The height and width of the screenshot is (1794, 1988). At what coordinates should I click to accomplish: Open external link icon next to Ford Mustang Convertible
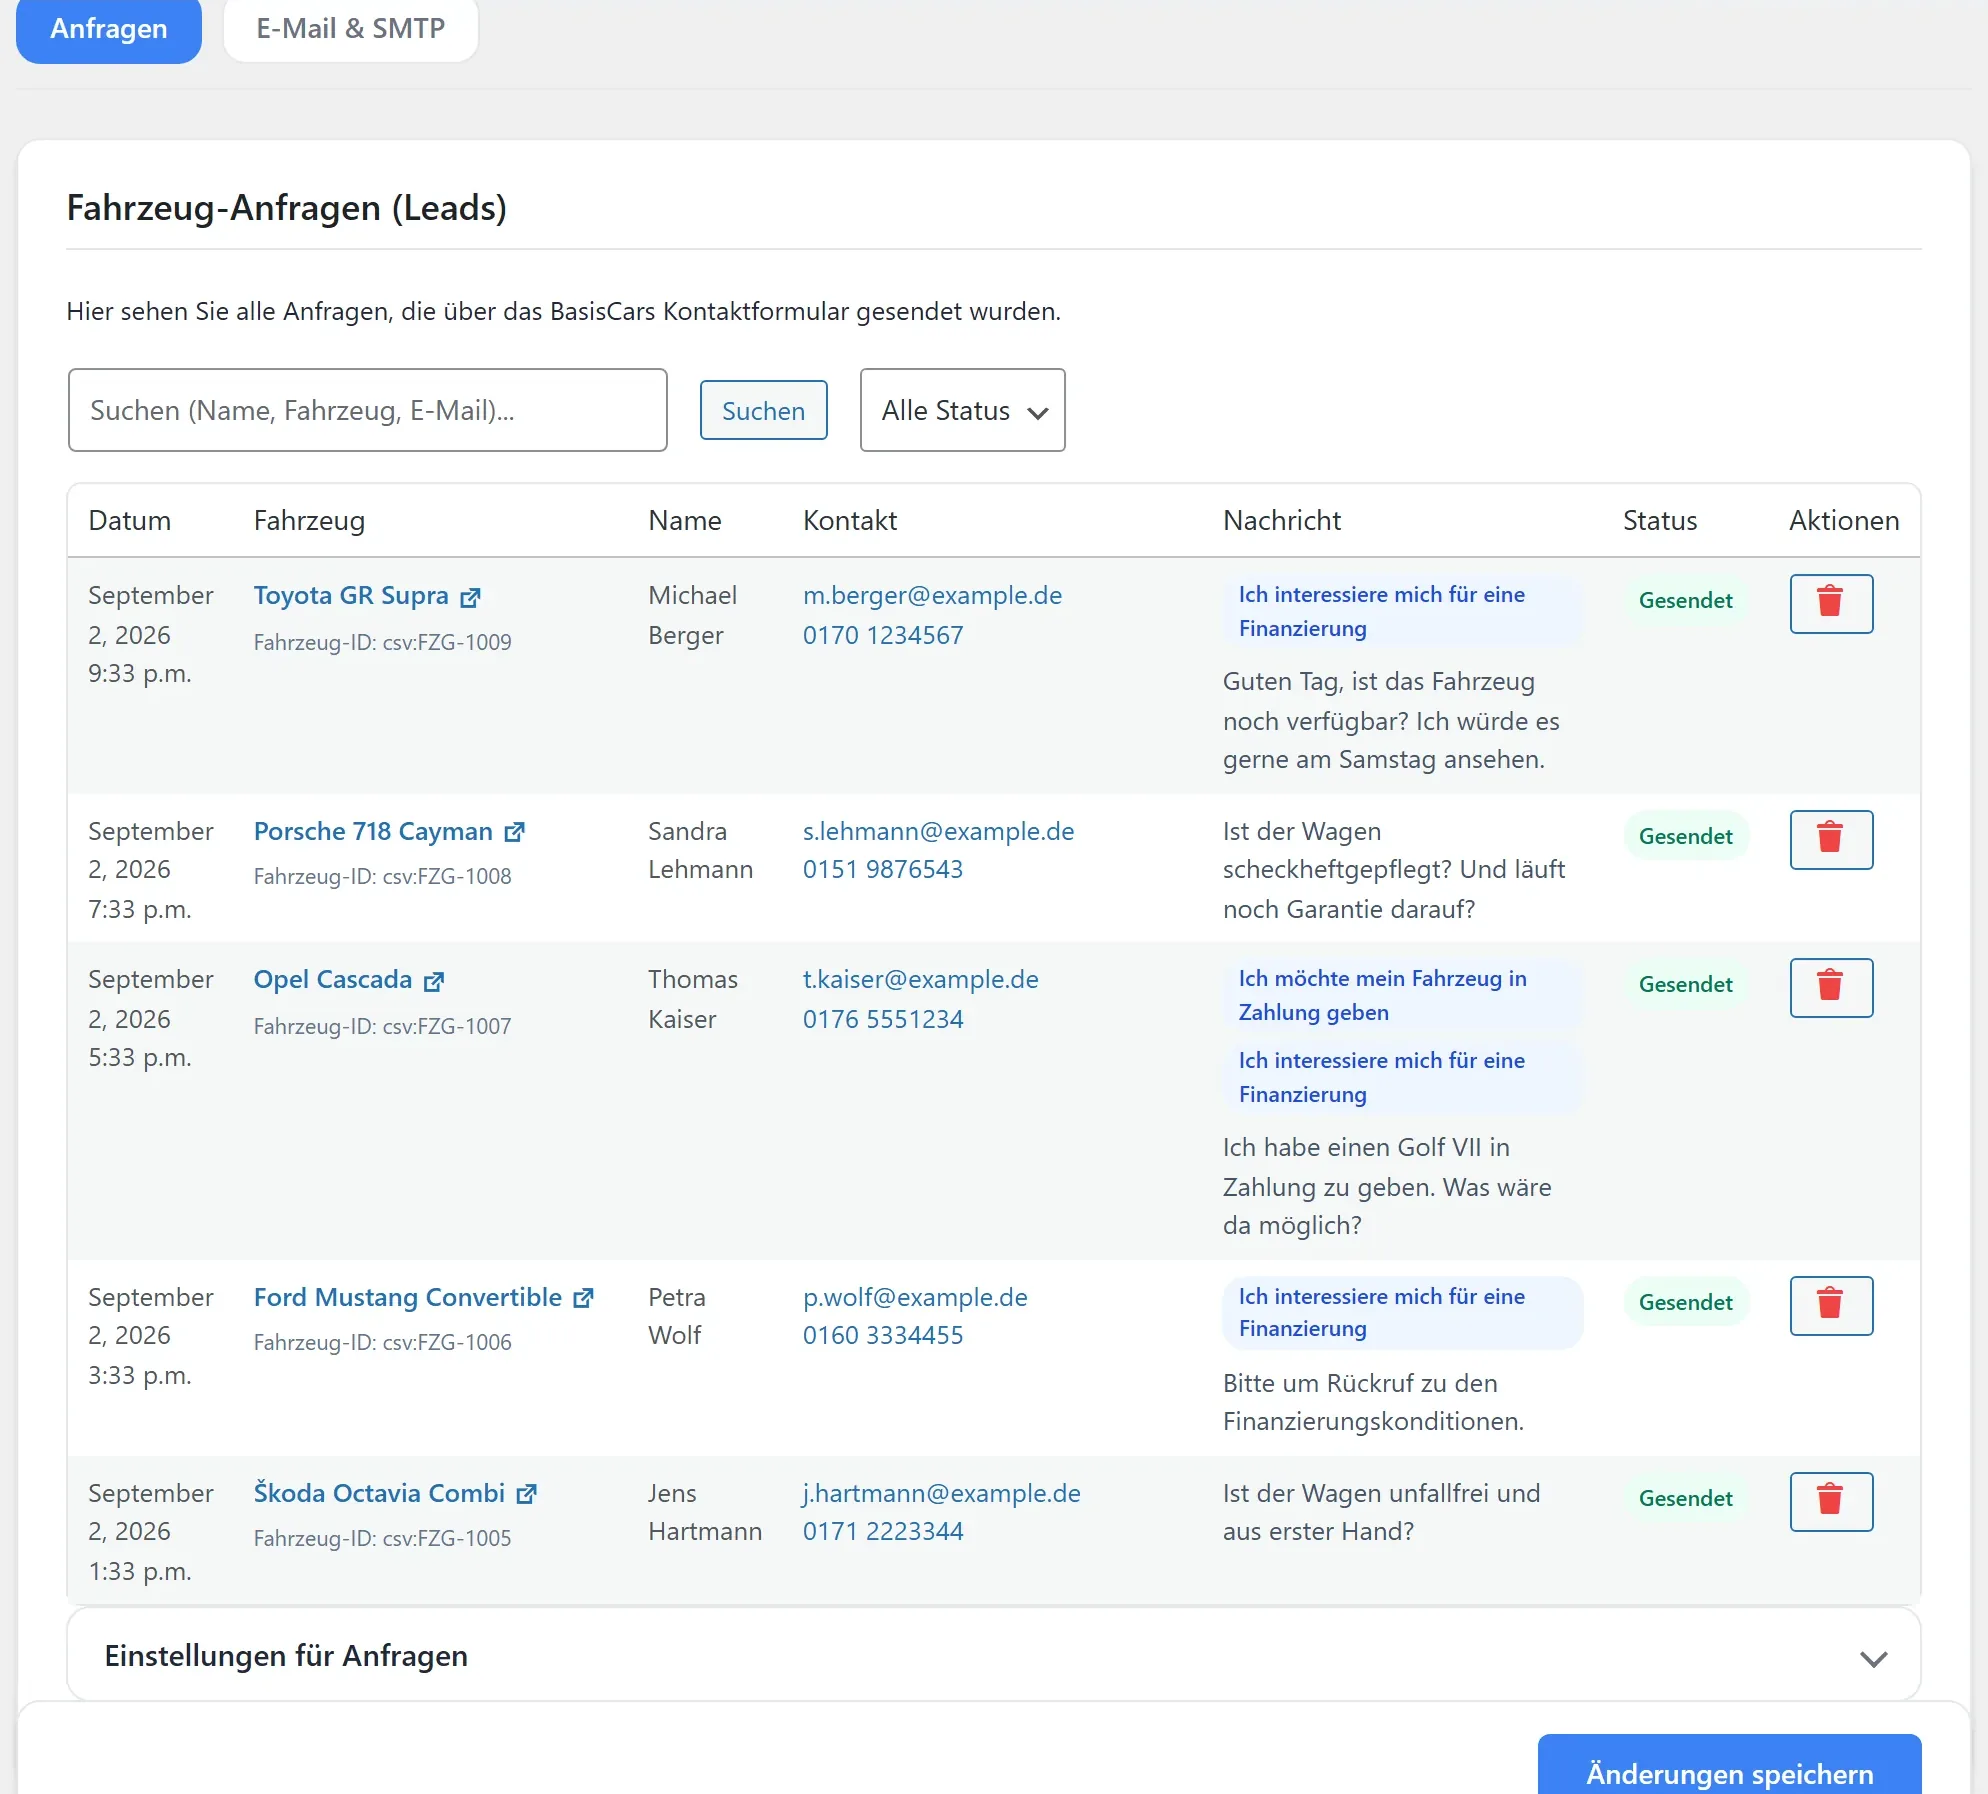tap(583, 1298)
